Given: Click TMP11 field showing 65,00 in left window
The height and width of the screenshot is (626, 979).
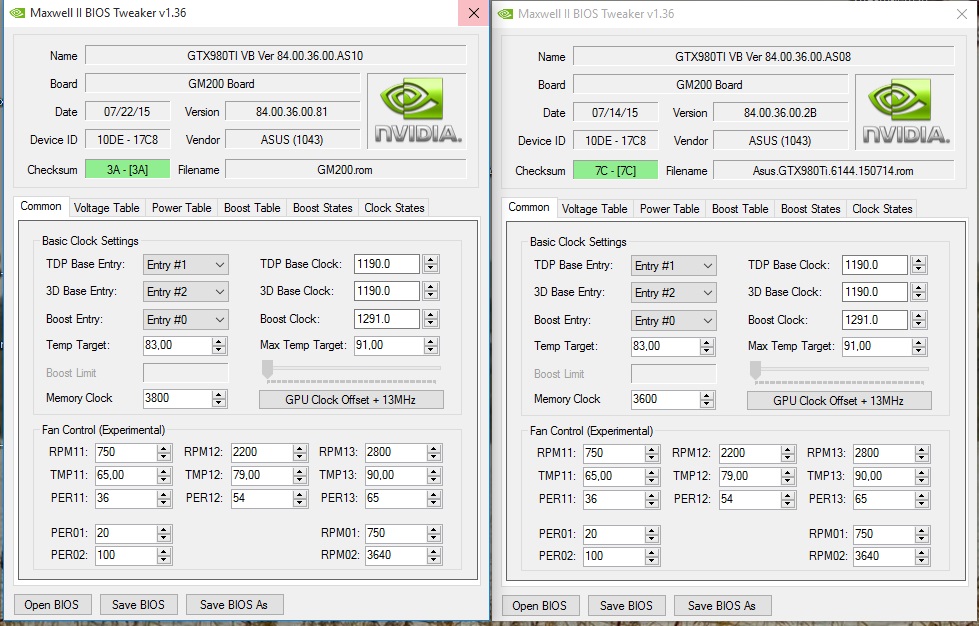Looking at the screenshot, I should (x=125, y=476).
